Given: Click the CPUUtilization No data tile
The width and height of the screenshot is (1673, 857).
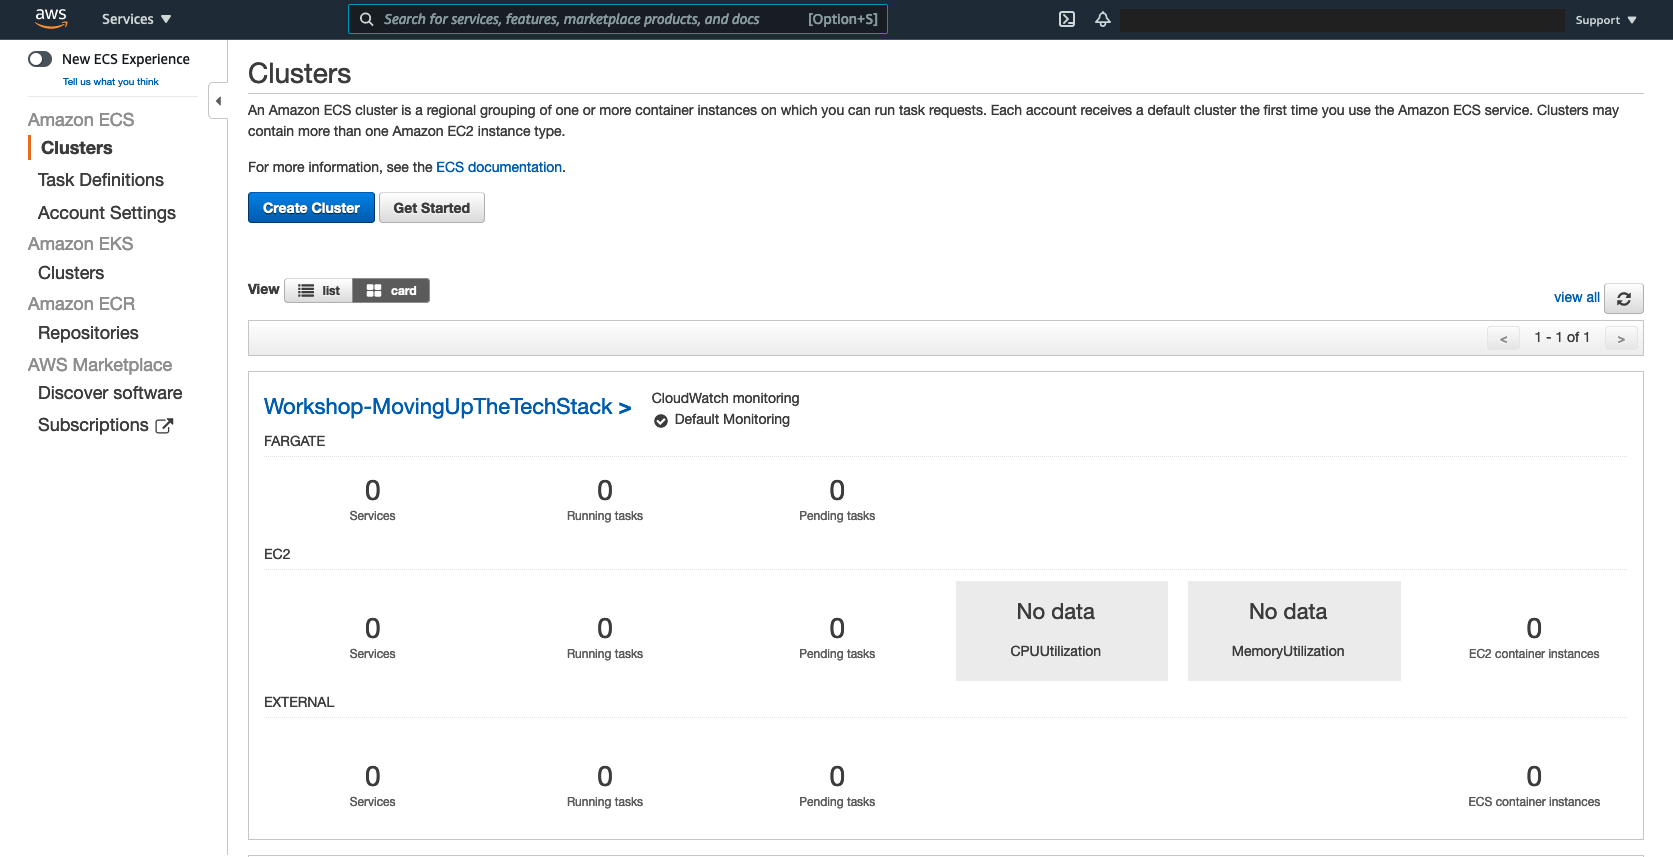Looking at the screenshot, I should pyautogui.click(x=1062, y=631).
